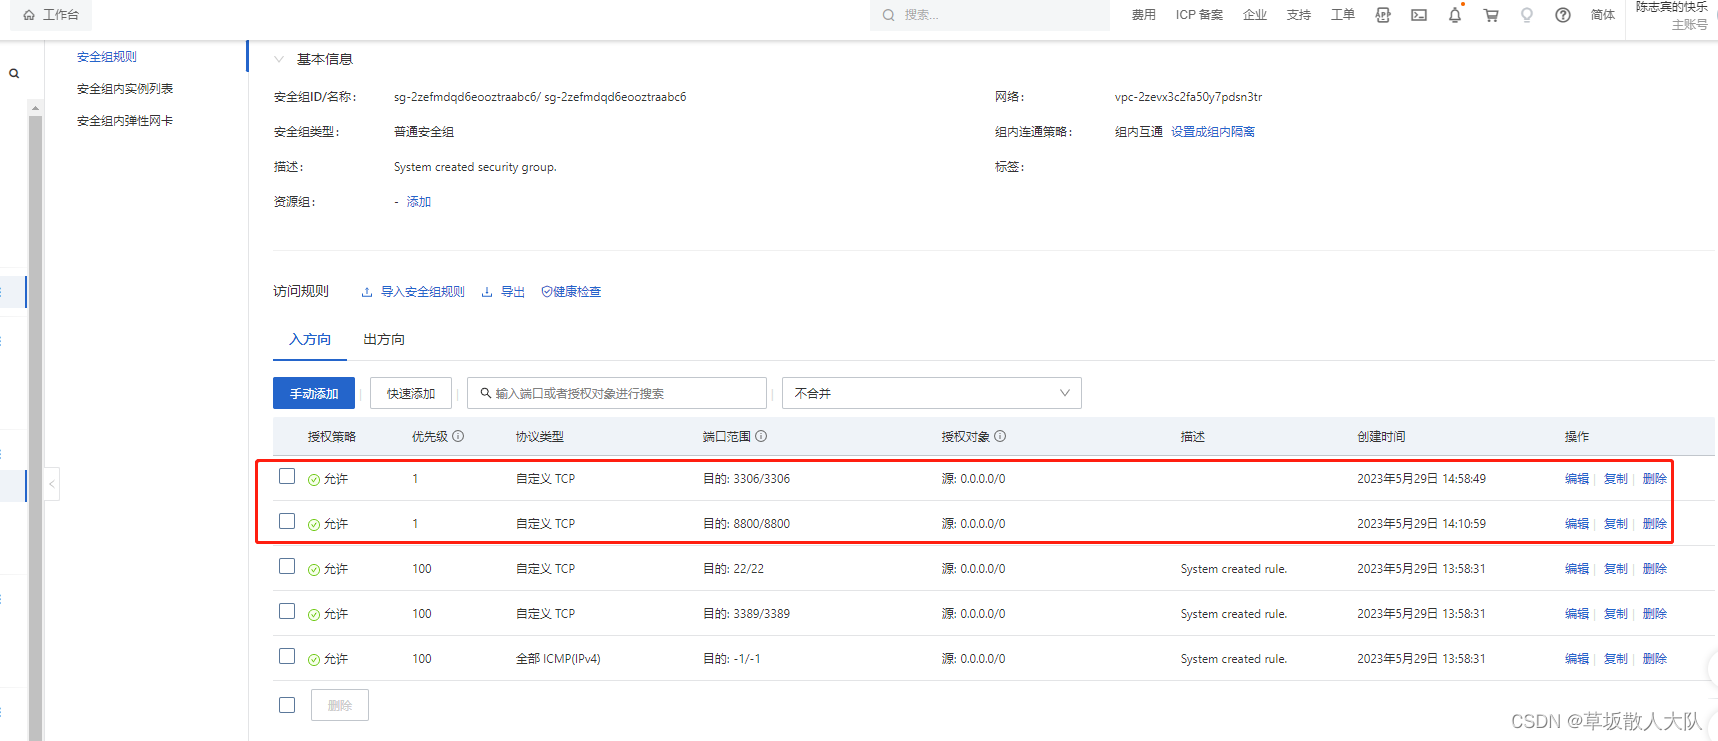1718x741 pixels.
Task: Tick the select-all checkbox beside 删除 button
Action: (x=287, y=705)
